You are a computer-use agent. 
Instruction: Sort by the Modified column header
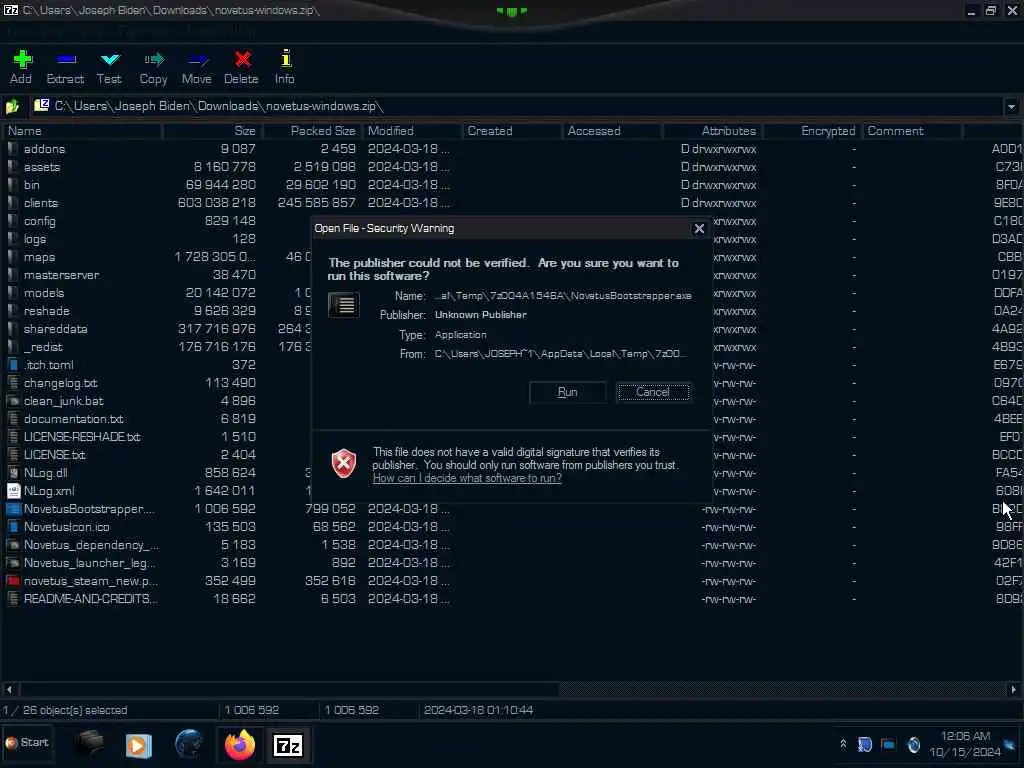413,131
